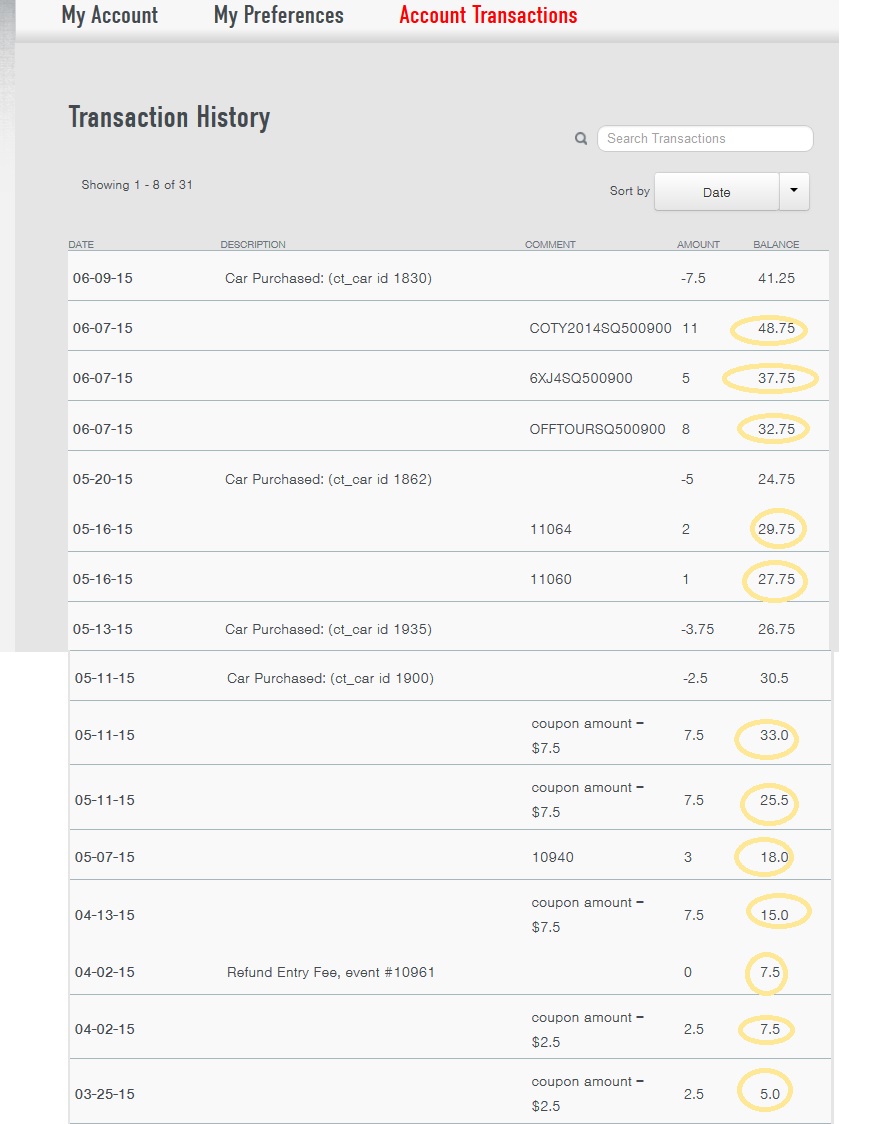The height and width of the screenshot is (1124, 874).
Task: Click the DATE column header
Action: point(81,245)
